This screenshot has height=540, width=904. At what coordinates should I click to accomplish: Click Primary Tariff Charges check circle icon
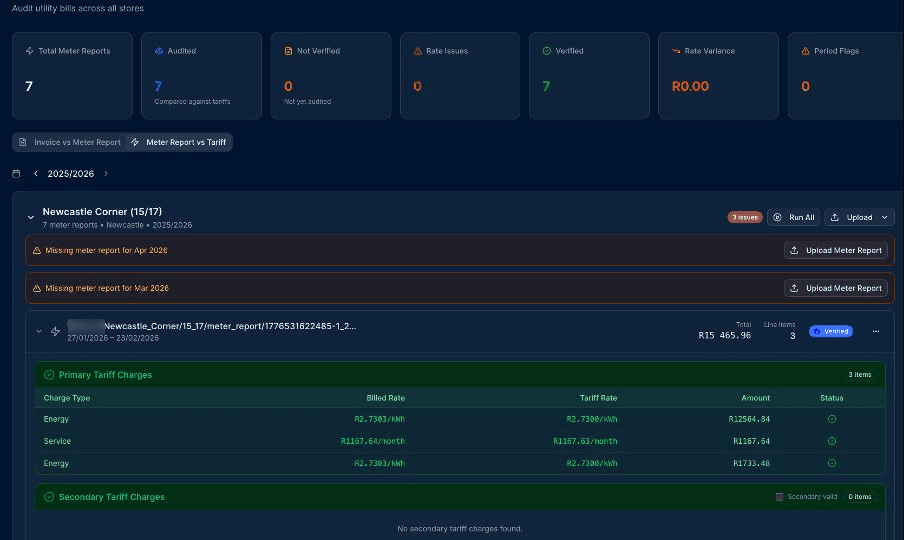click(49, 375)
